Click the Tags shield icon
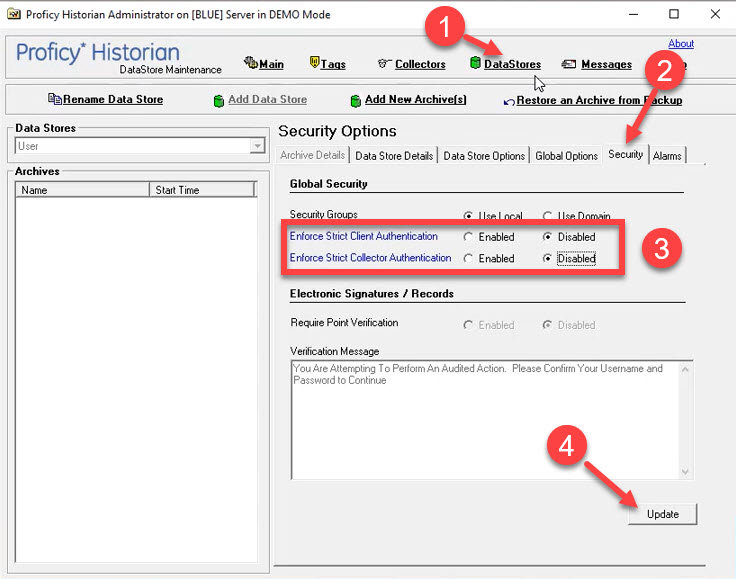736x579 pixels. click(314, 62)
